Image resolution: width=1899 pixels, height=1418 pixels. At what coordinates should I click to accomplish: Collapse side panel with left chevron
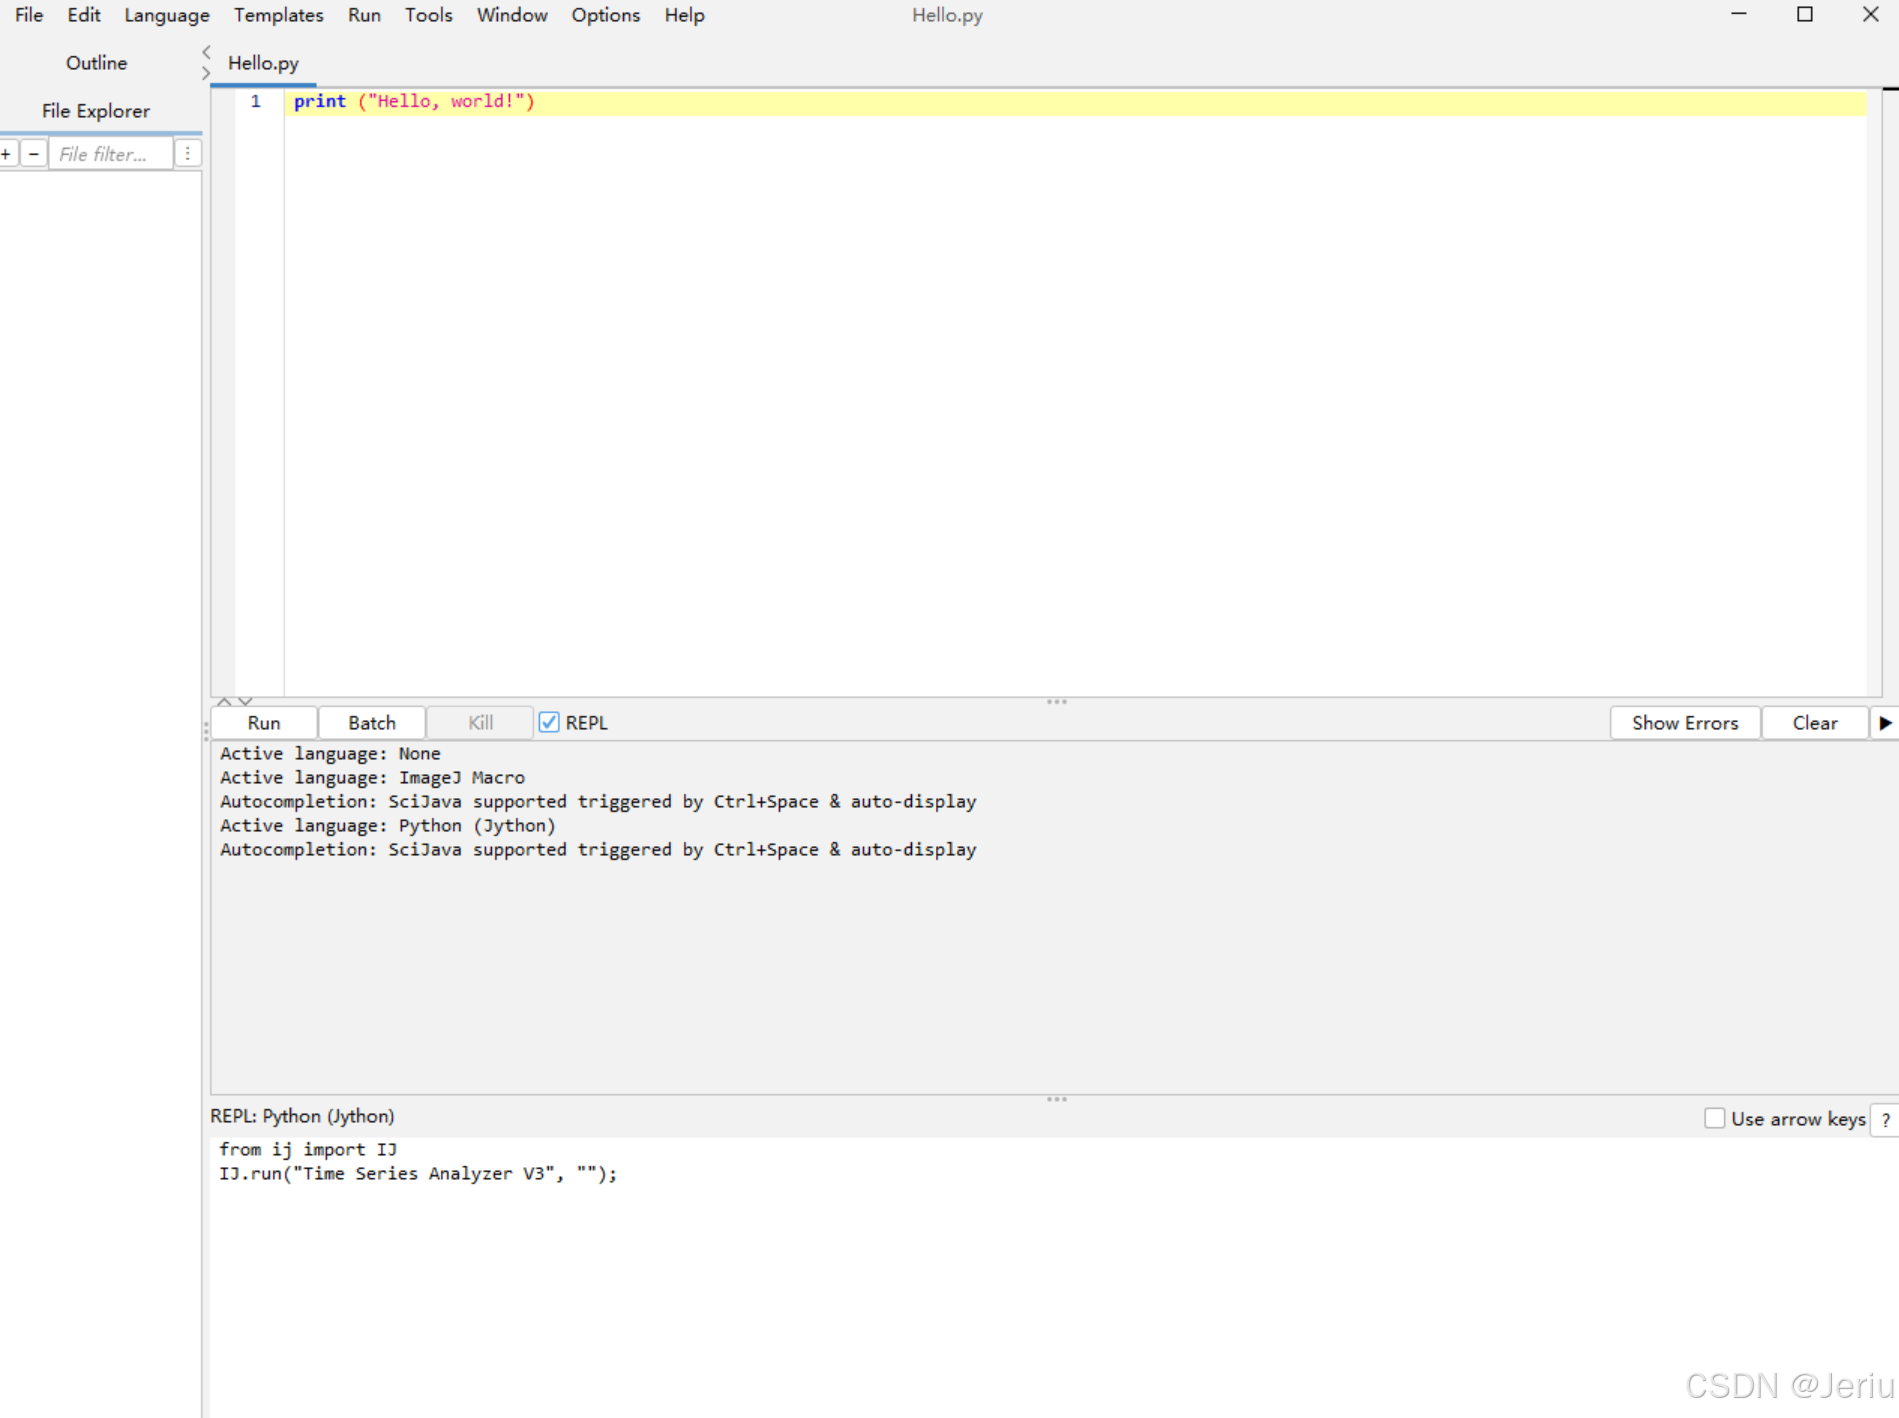pyautogui.click(x=206, y=52)
